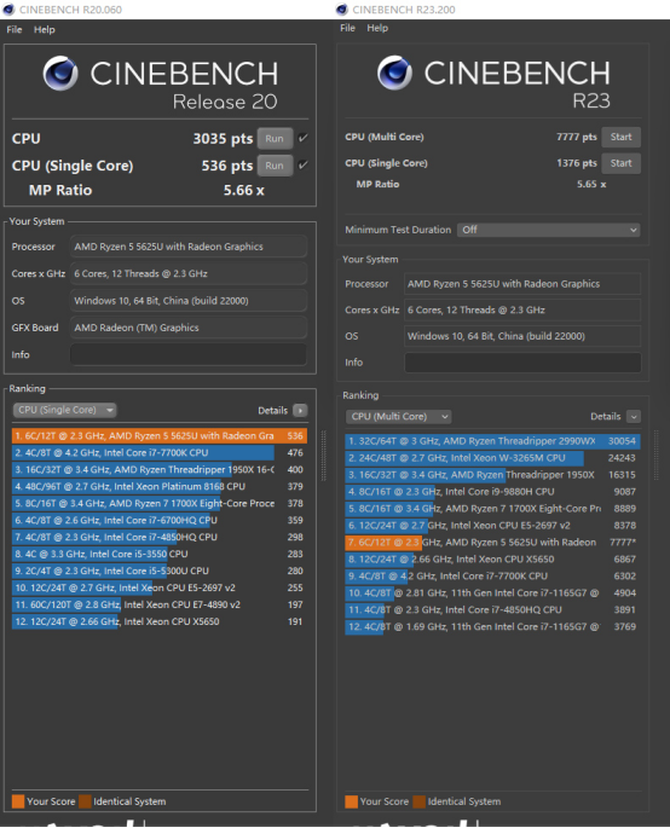Open the CPU (Single Core) ranking dropdown

(65, 410)
